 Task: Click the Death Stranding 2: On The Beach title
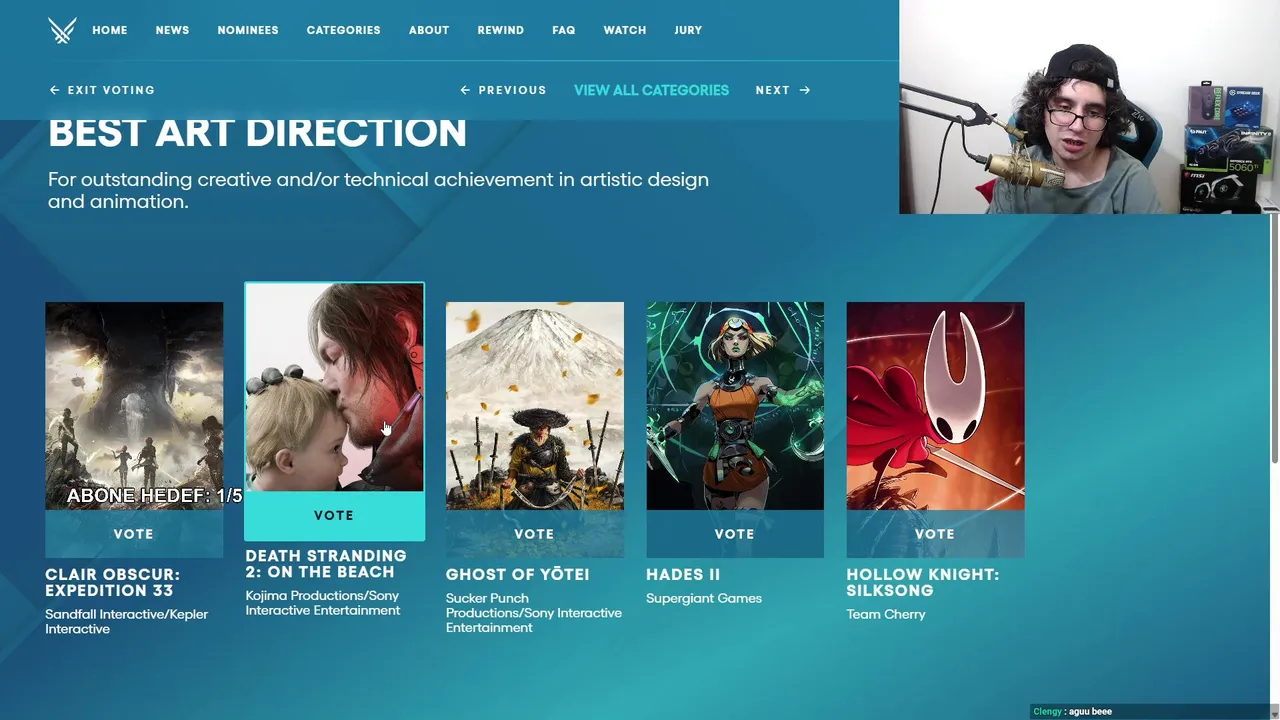click(x=326, y=564)
